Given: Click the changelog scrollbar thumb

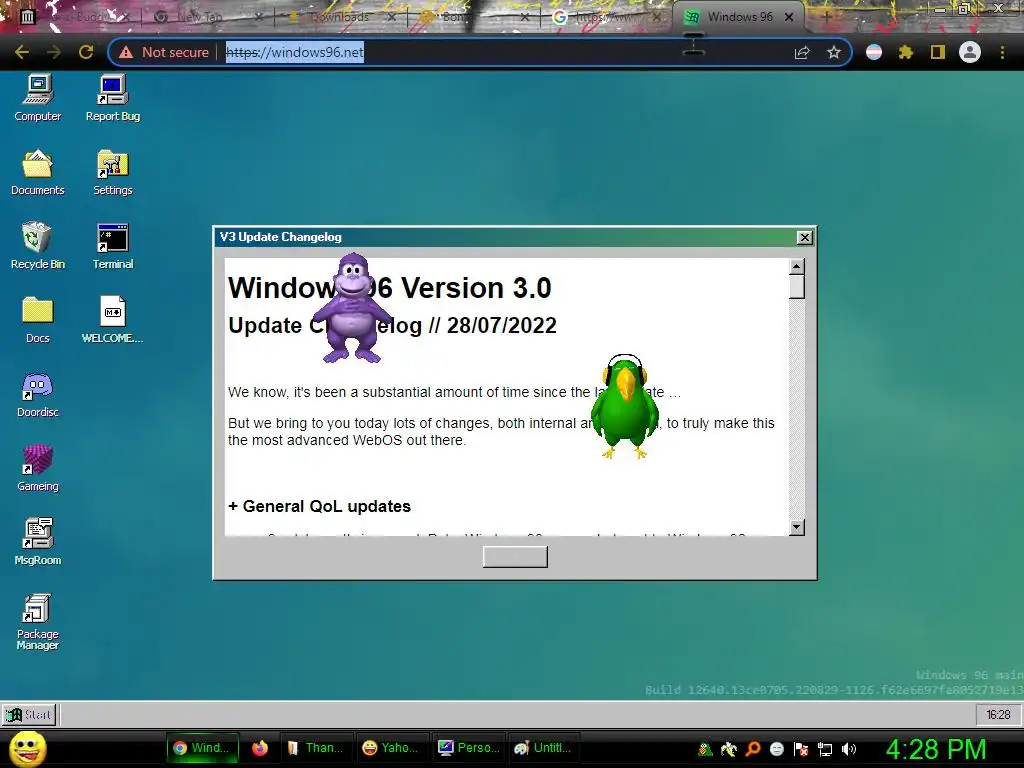Looking at the screenshot, I should tap(797, 287).
